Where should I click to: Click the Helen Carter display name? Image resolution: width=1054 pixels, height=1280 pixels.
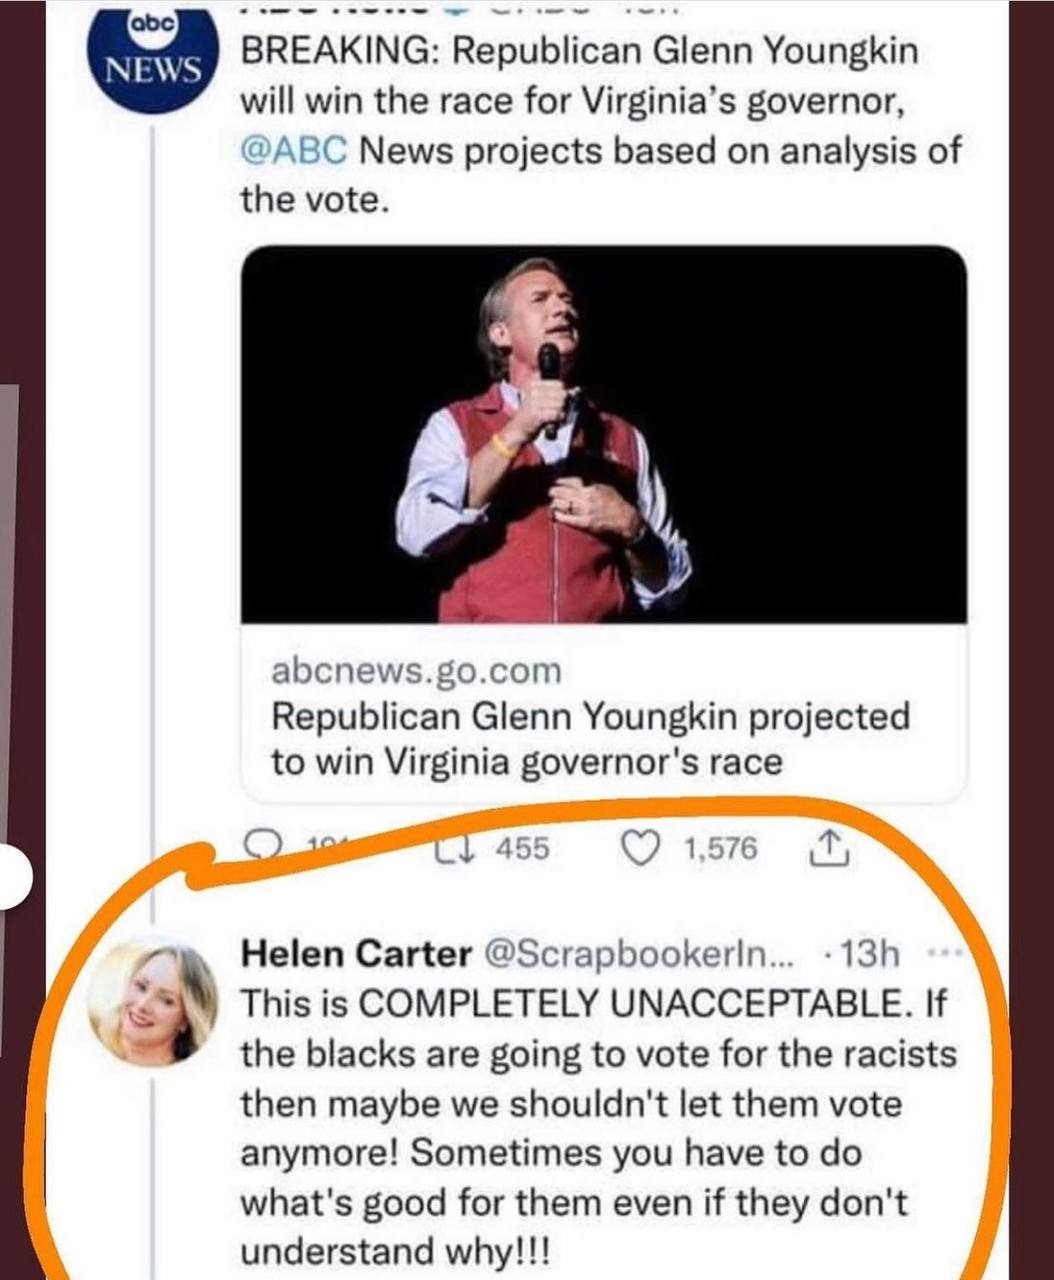(355, 954)
